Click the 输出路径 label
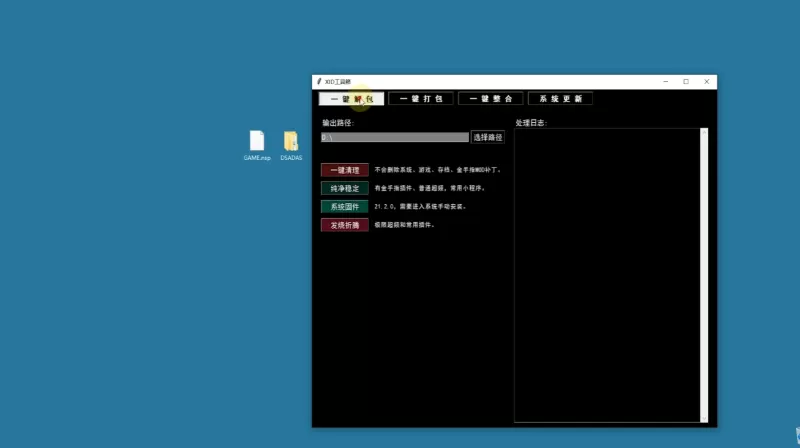The image size is (800, 448). tap(338, 123)
